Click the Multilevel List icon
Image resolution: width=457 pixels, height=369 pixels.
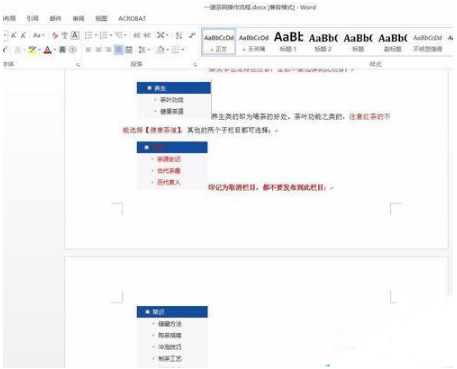118,35
